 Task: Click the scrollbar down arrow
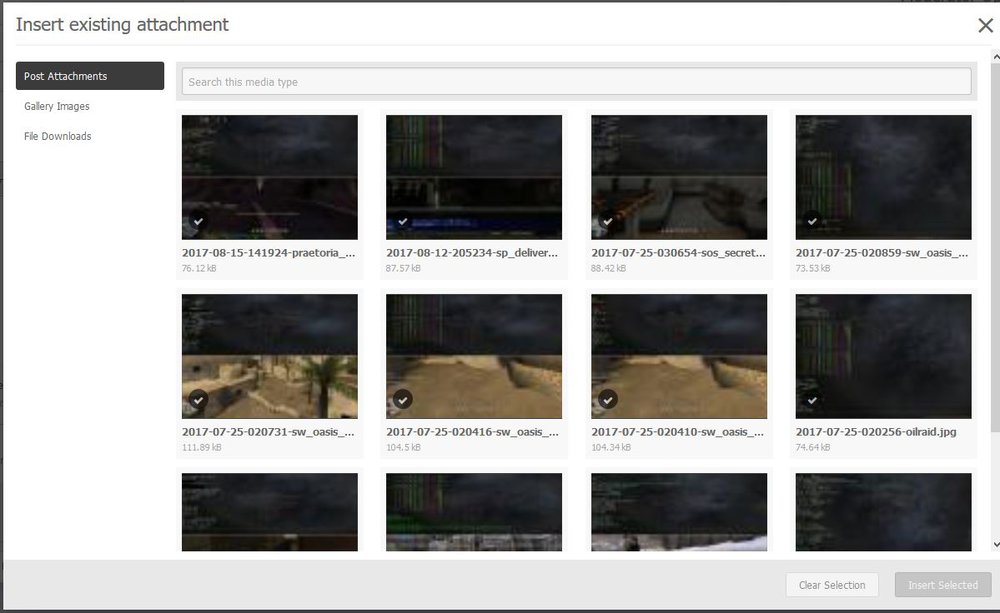coord(996,545)
